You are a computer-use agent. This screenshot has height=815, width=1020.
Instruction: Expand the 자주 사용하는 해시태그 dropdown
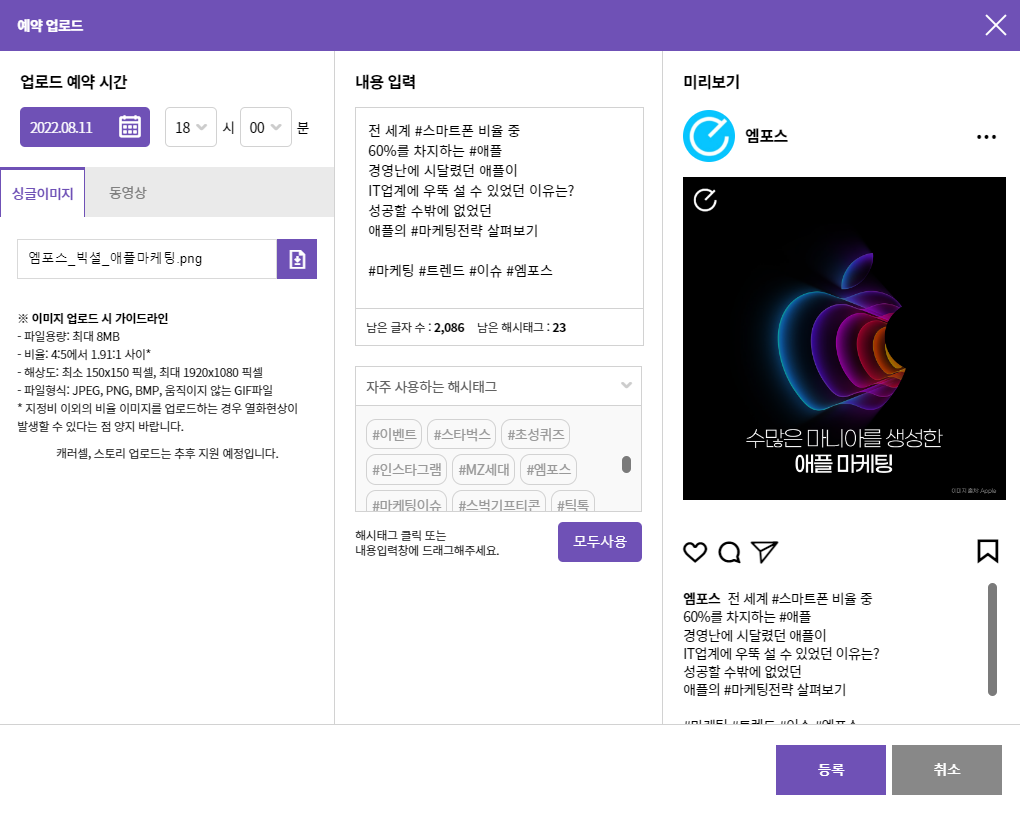498,386
